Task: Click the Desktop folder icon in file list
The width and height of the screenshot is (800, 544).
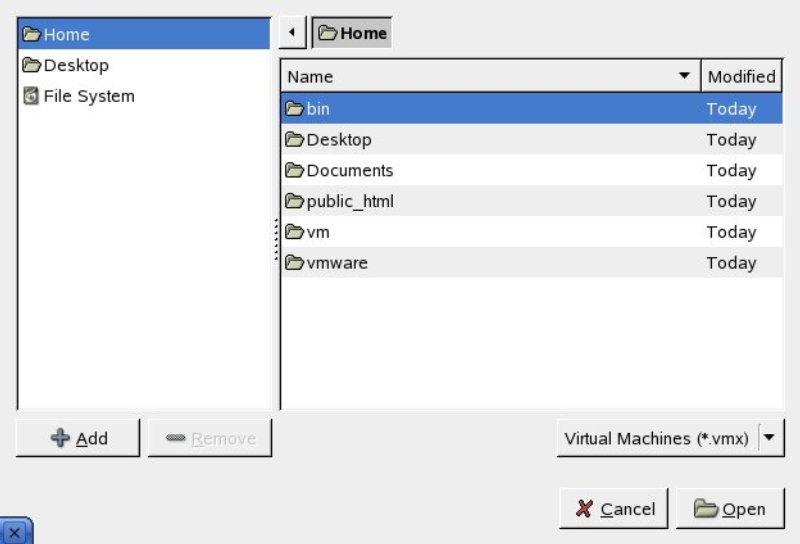Action: coord(295,140)
